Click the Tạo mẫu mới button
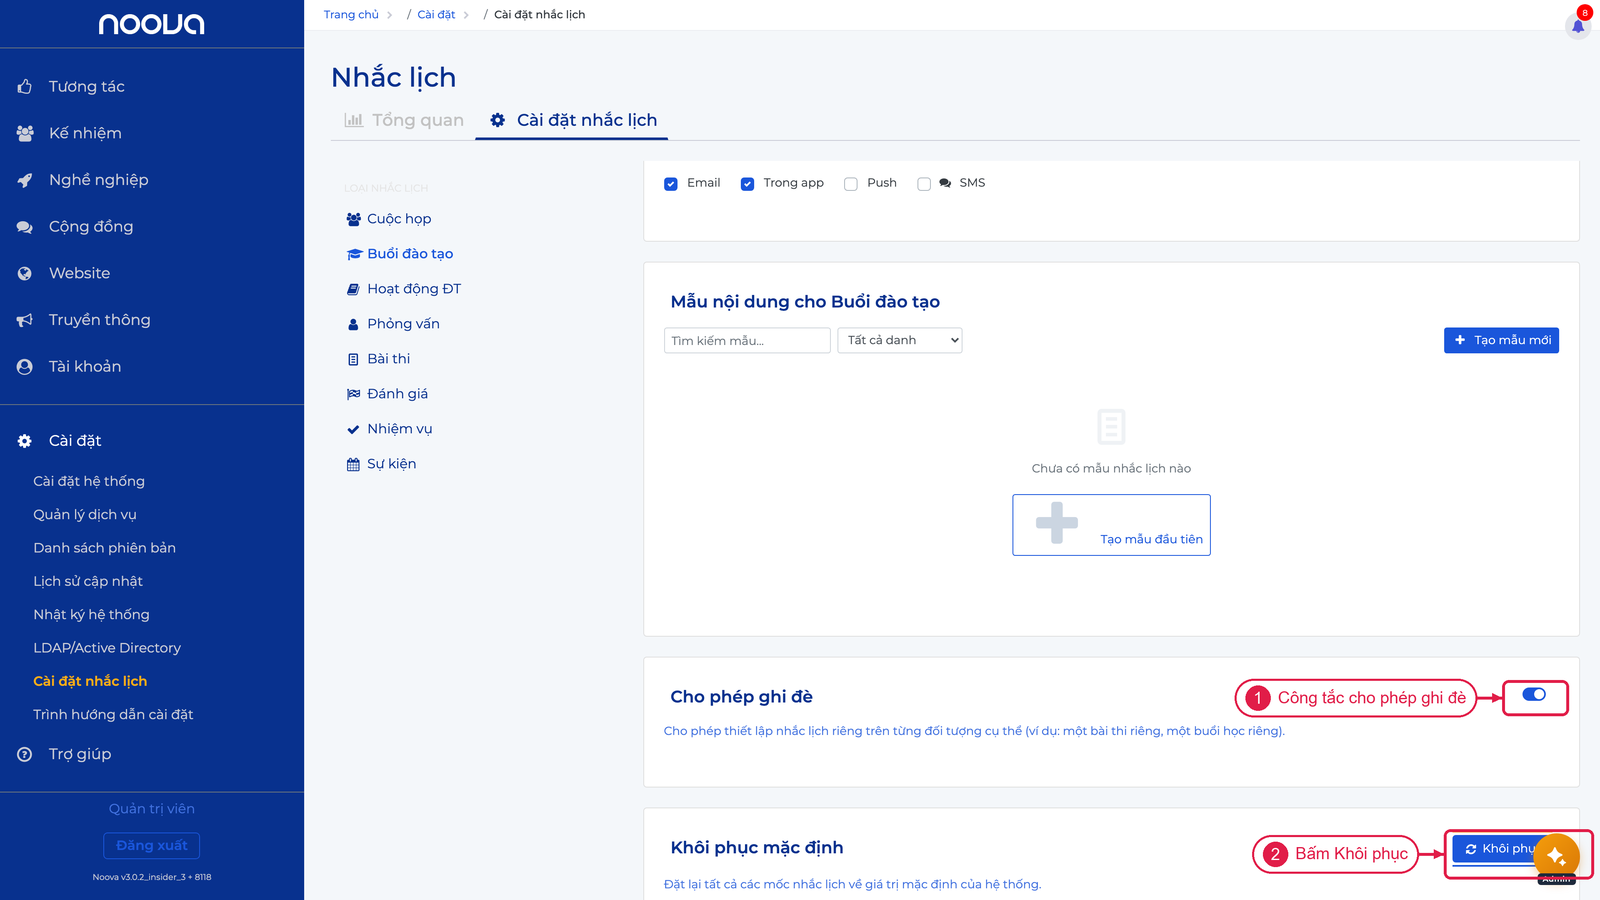The width and height of the screenshot is (1600, 900). click(x=1501, y=340)
